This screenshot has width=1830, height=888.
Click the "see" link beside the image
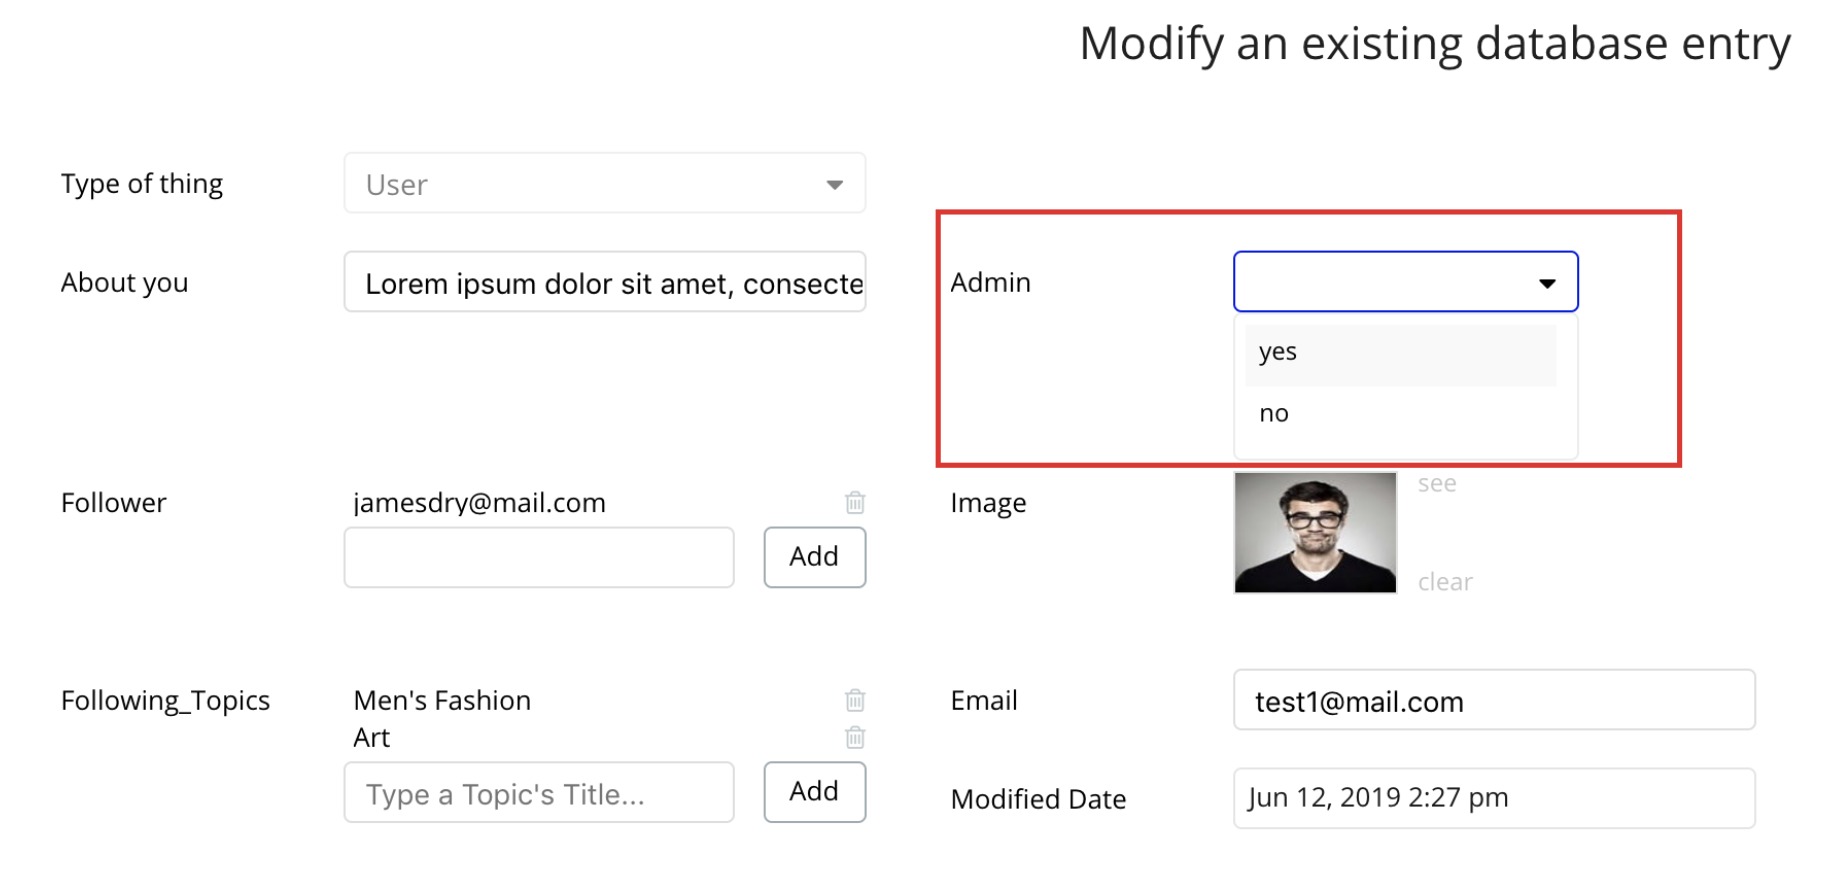pos(1437,484)
